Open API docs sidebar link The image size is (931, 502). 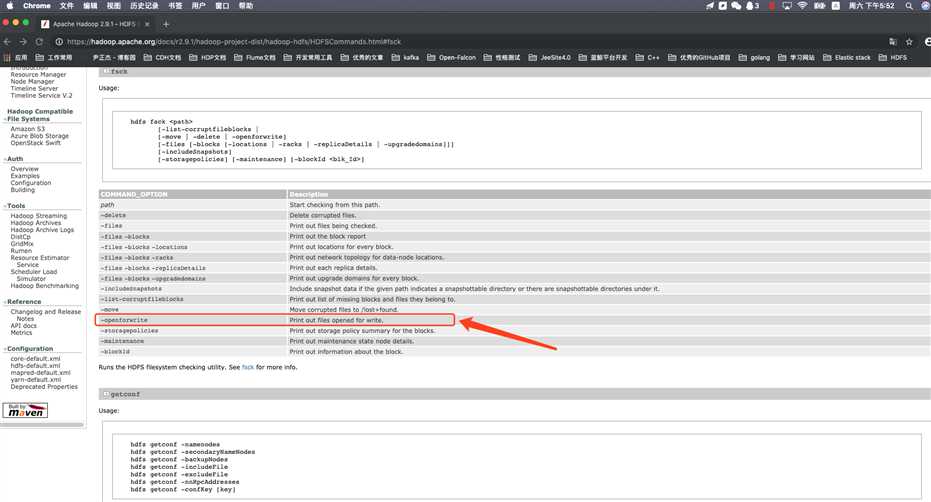pyautogui.click(x=24, y=326)
